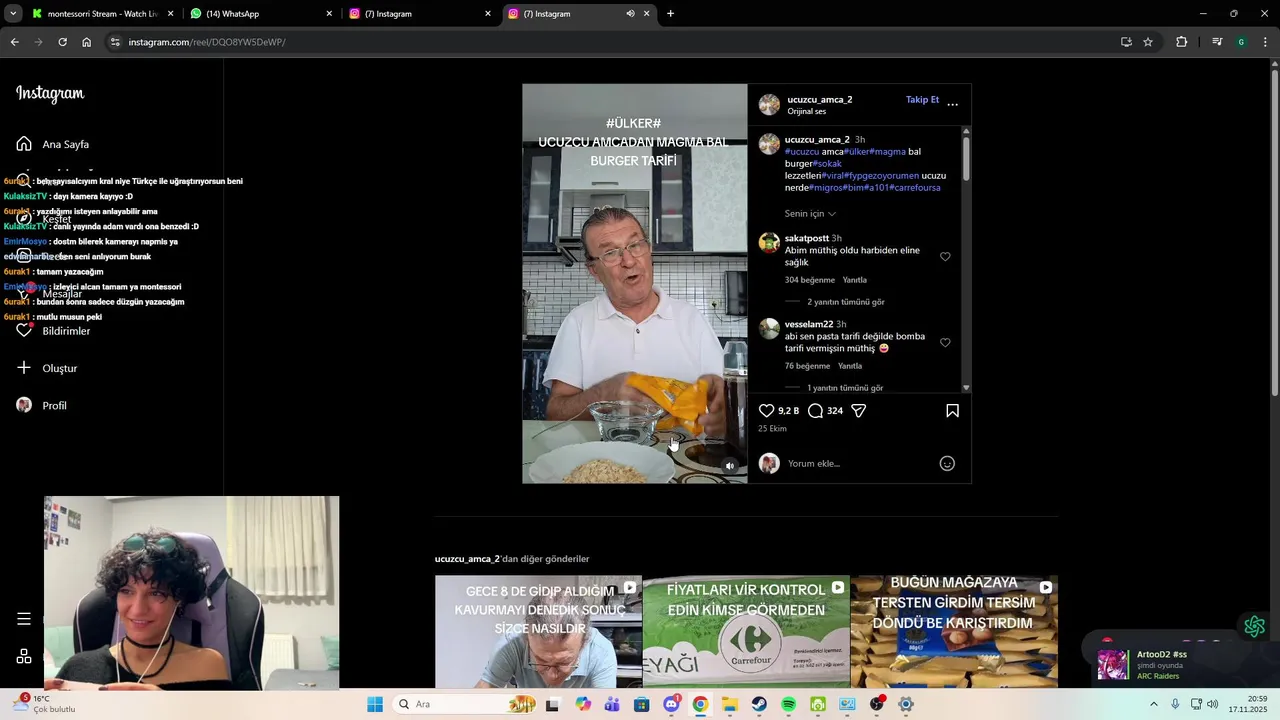Like sakatpostt's comment
The height and width of the screenshot is (720, 1280).
[945, 257]
